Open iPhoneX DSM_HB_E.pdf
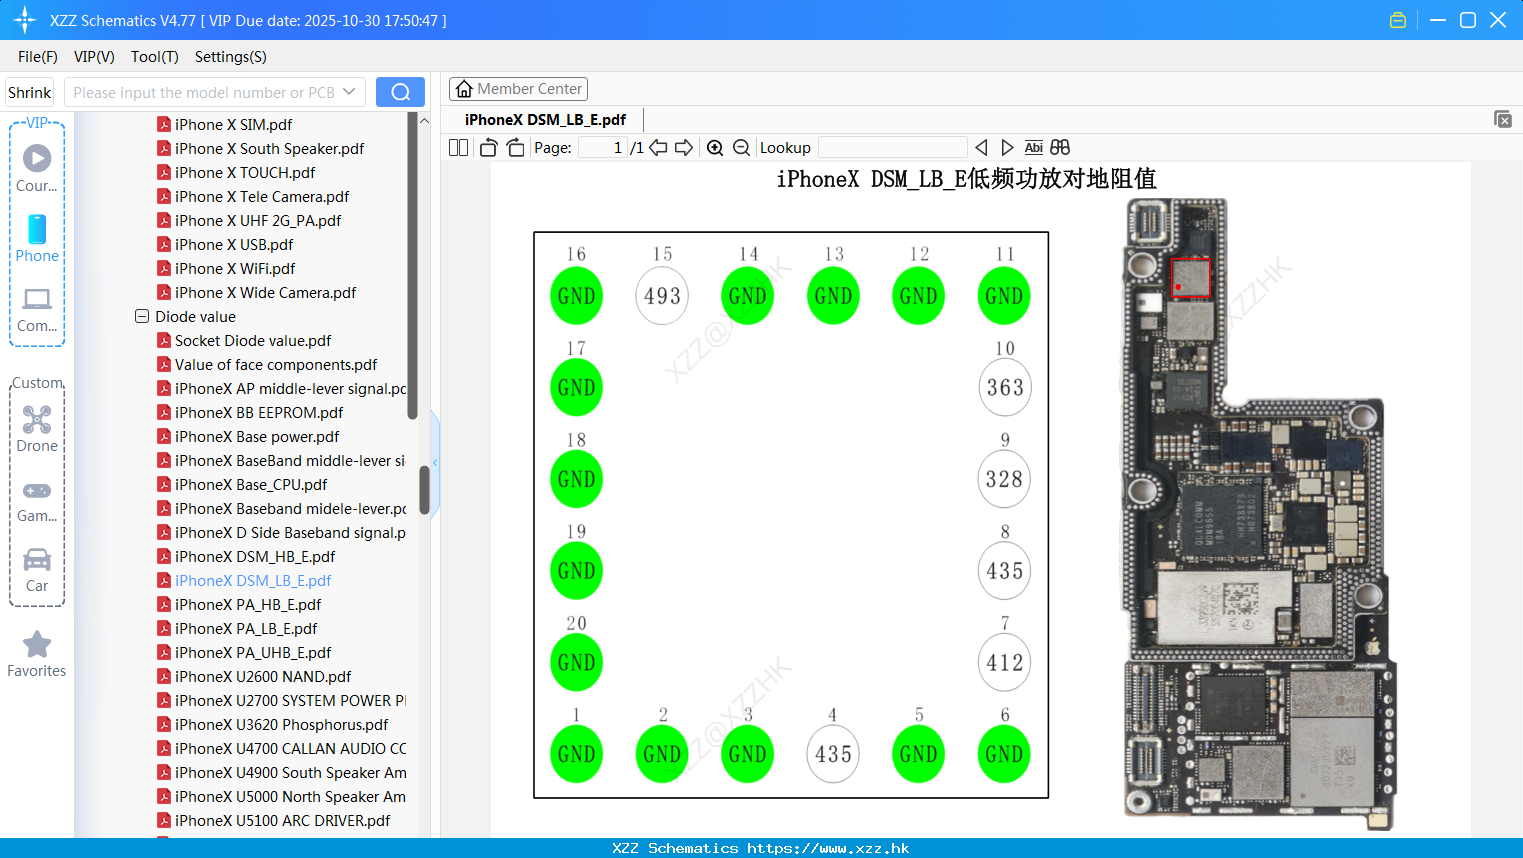Viewport: 1523px width, 858px height. 255,556
